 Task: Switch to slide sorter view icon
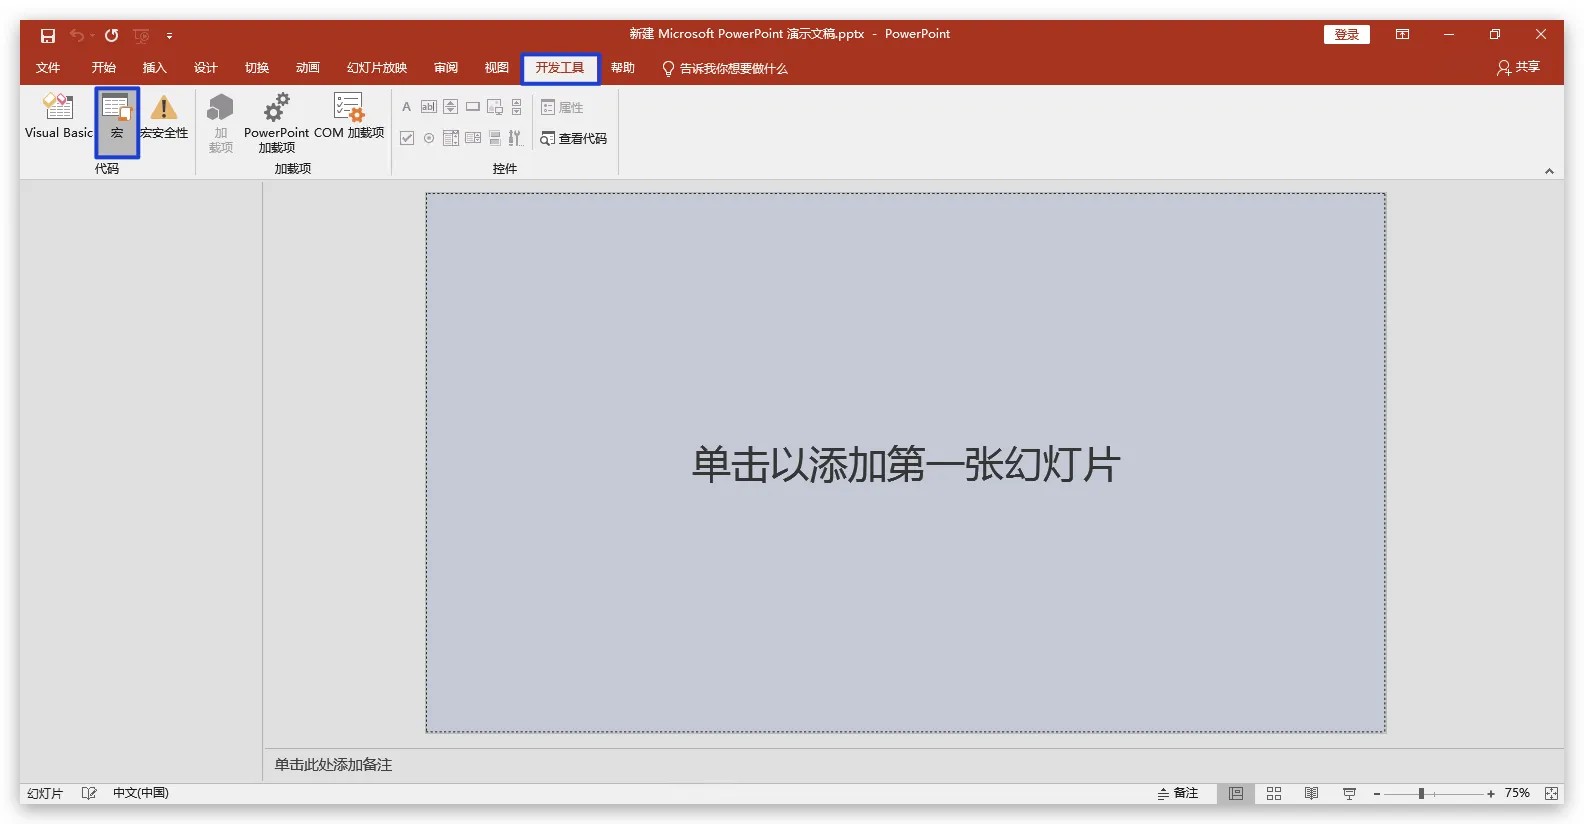pos(1274,793)
